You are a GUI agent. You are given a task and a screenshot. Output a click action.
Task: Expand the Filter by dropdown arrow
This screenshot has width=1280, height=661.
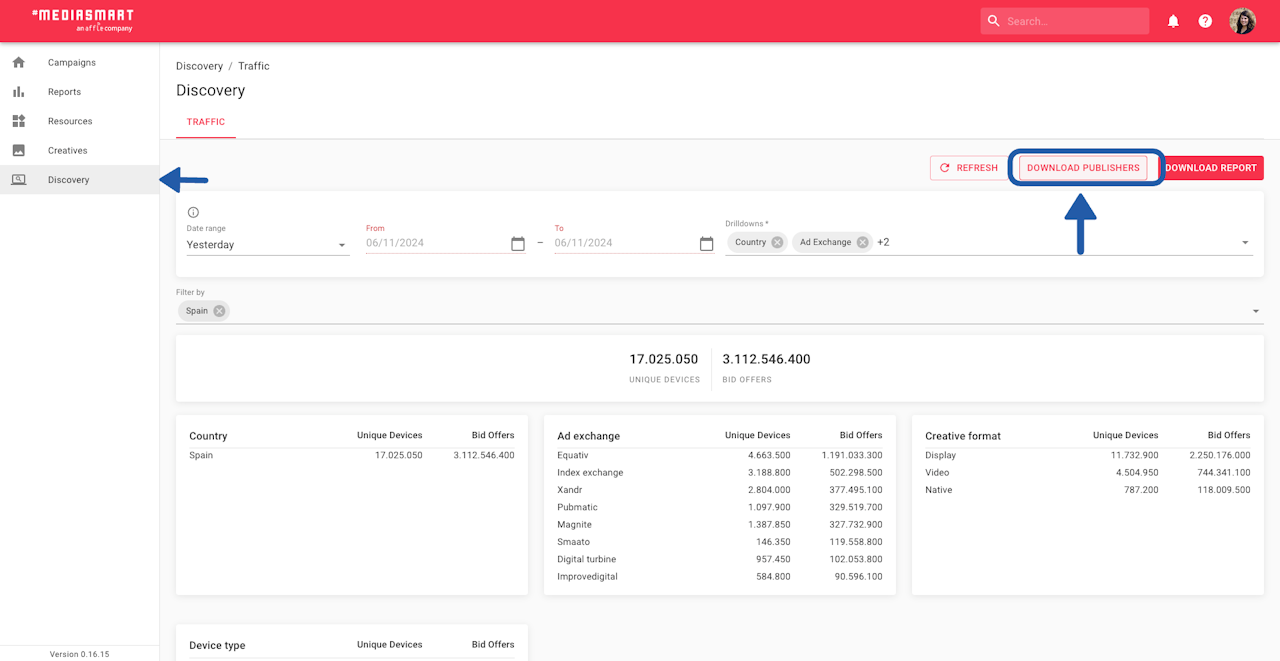coord(1256,312)
